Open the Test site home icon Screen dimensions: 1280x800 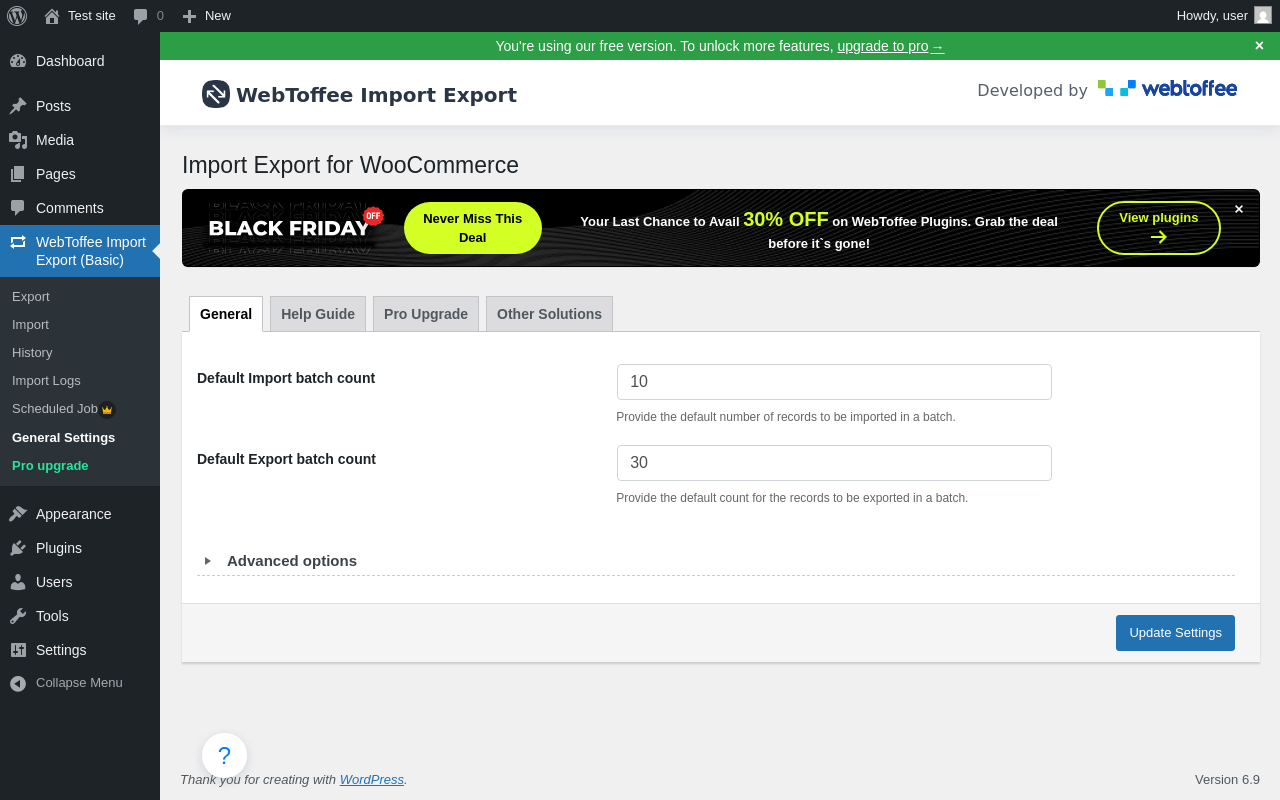pos(52,16)
